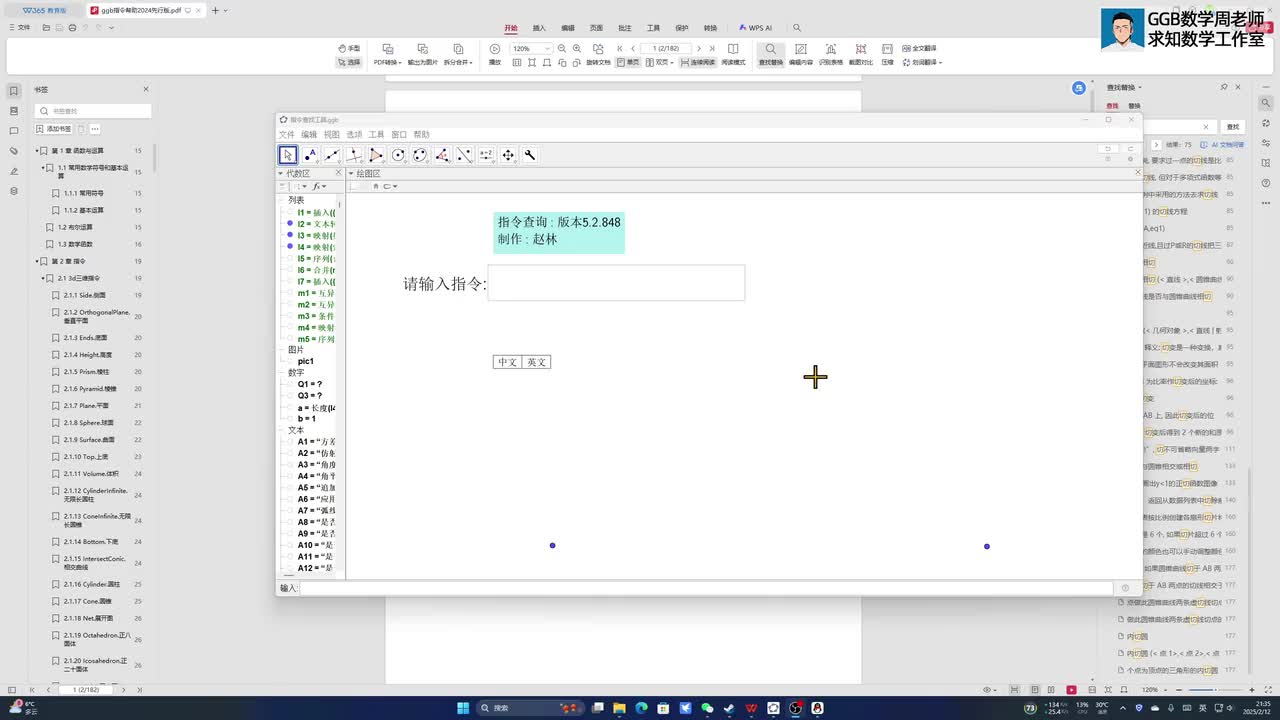Click the bookmark search field
The height and width of the screenshot is (720, 1280).
click(x=93, y=111)
